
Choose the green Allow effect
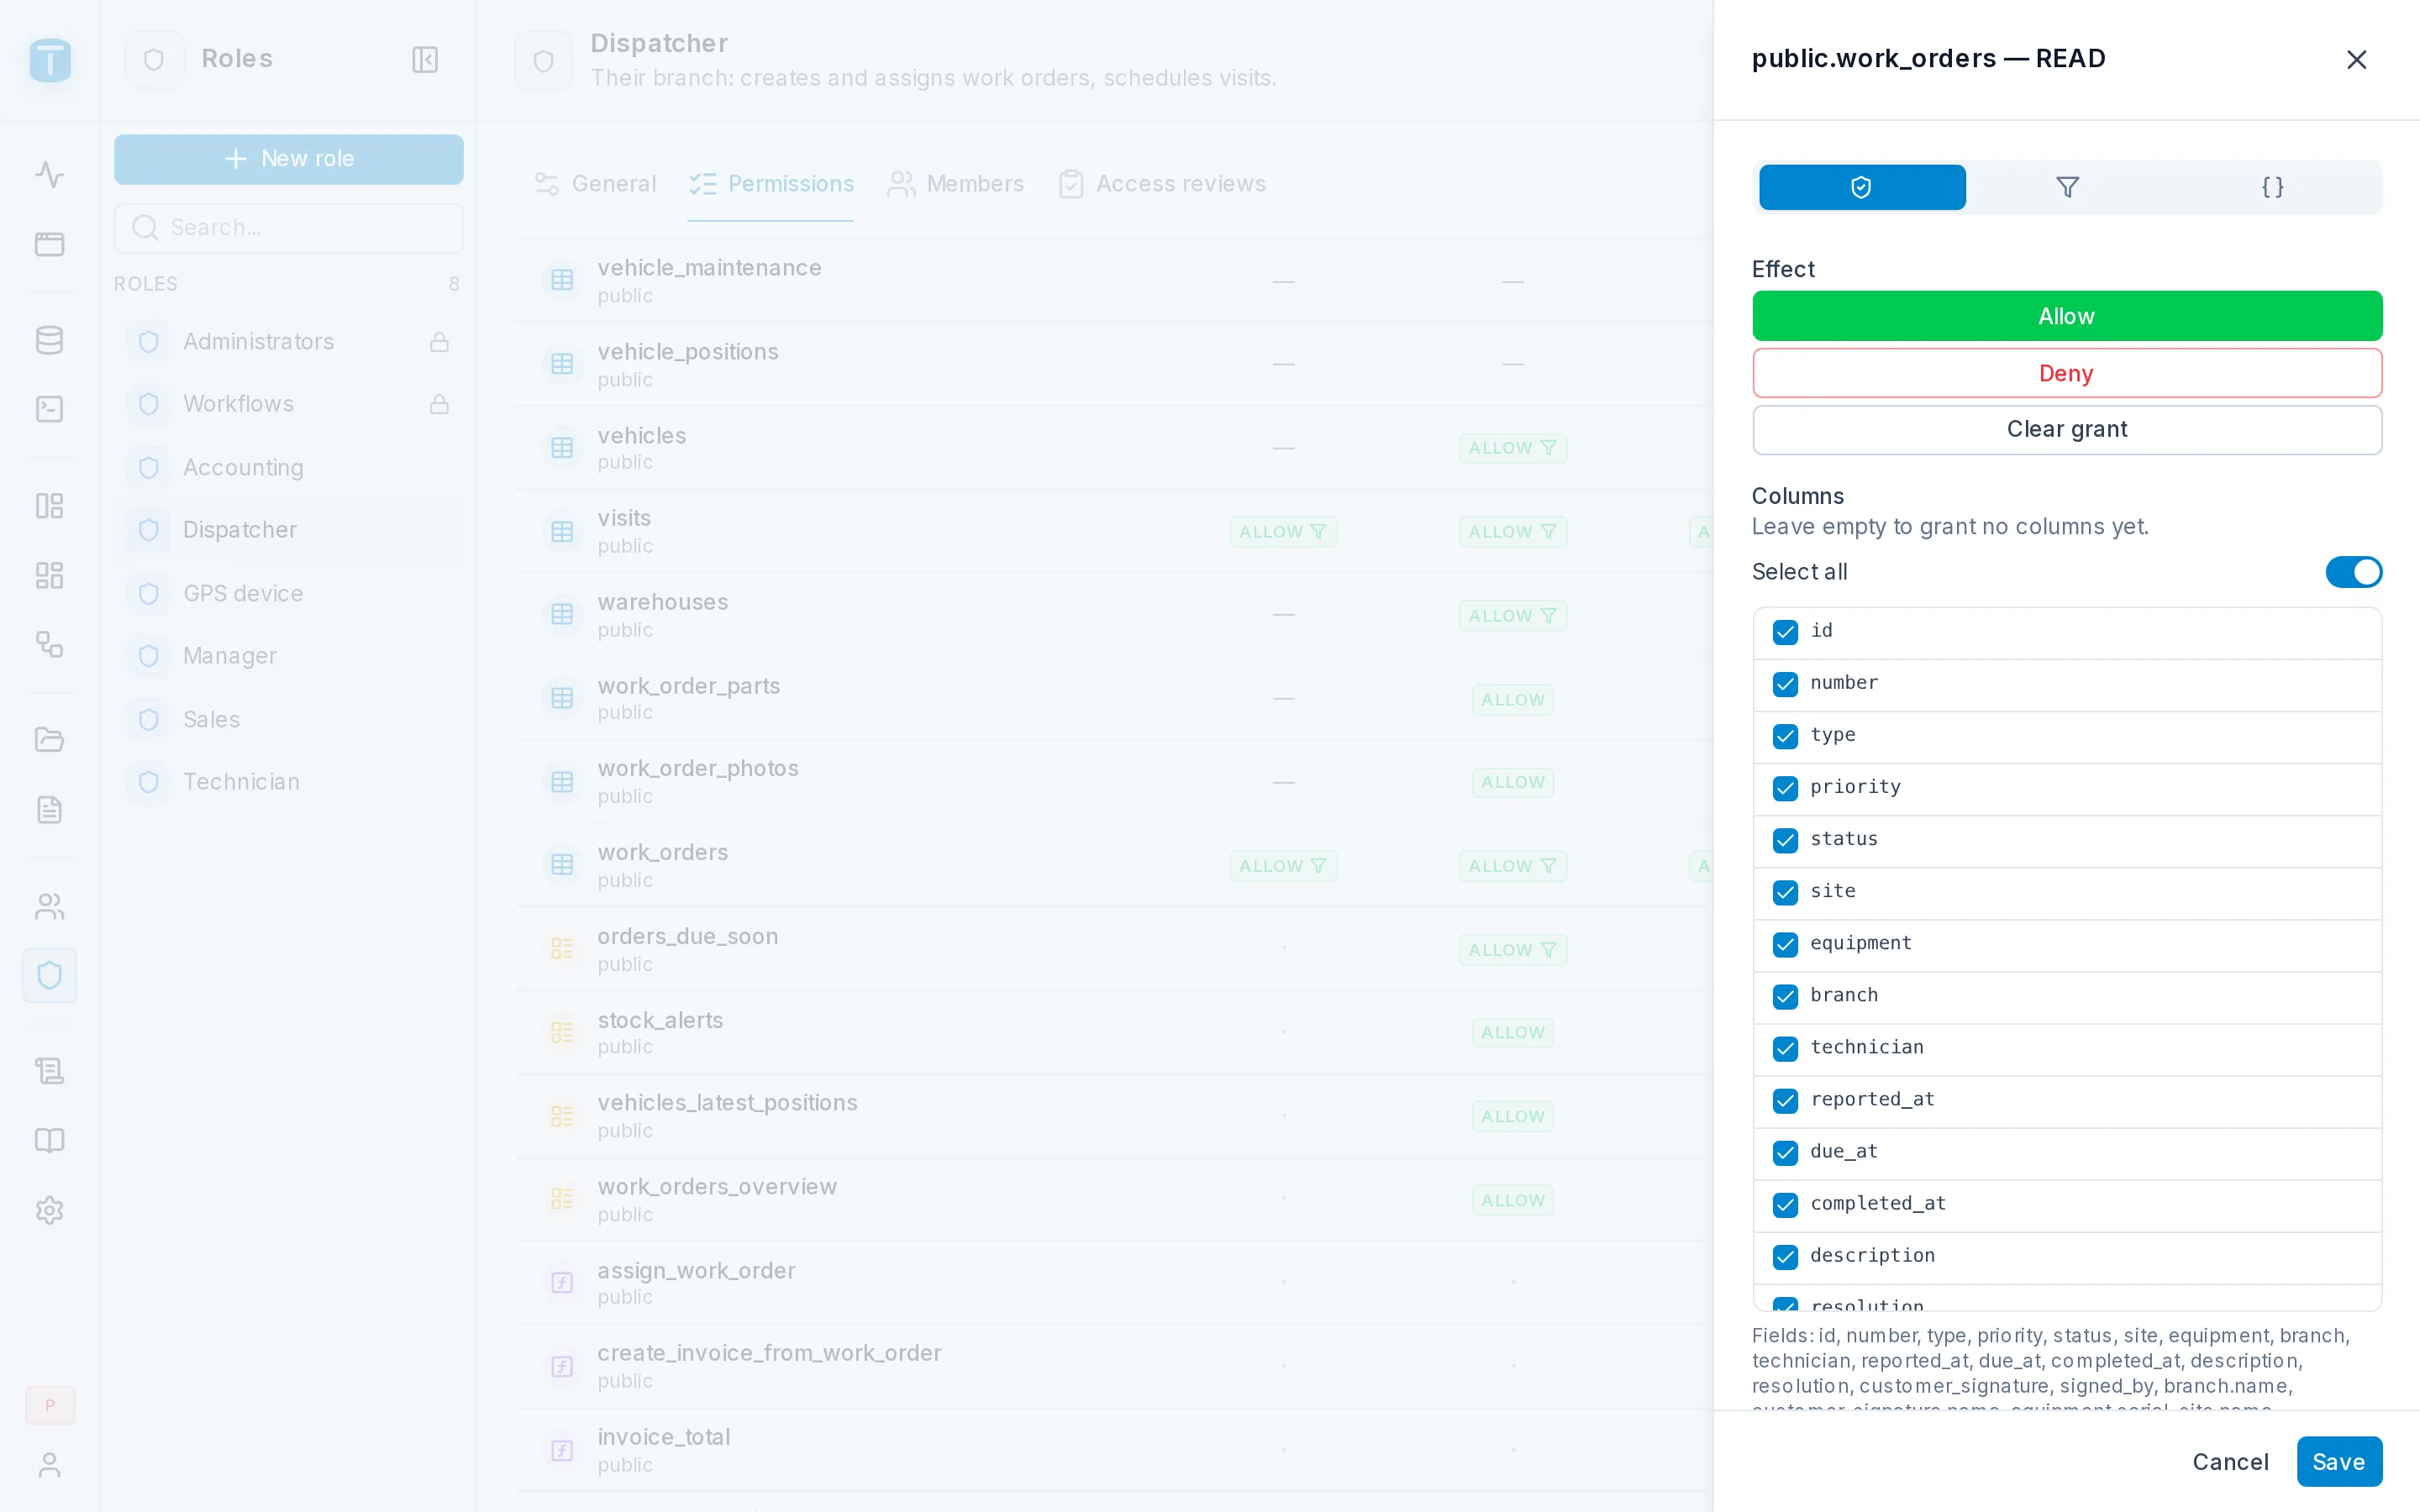tap(2066, 316)
